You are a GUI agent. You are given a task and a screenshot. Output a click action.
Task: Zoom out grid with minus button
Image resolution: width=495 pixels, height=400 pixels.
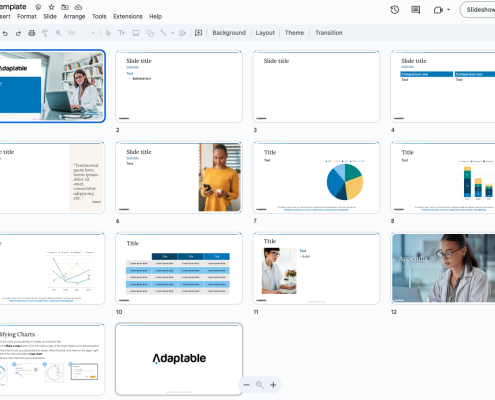[246, 385]
